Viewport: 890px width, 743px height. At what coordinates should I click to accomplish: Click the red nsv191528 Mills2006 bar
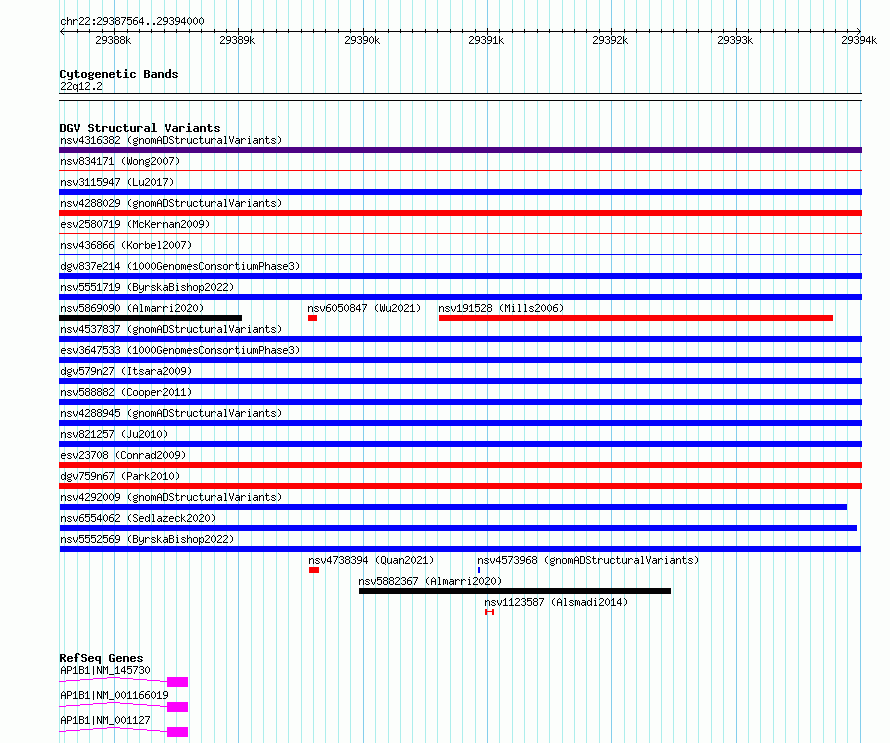(636, 318)
